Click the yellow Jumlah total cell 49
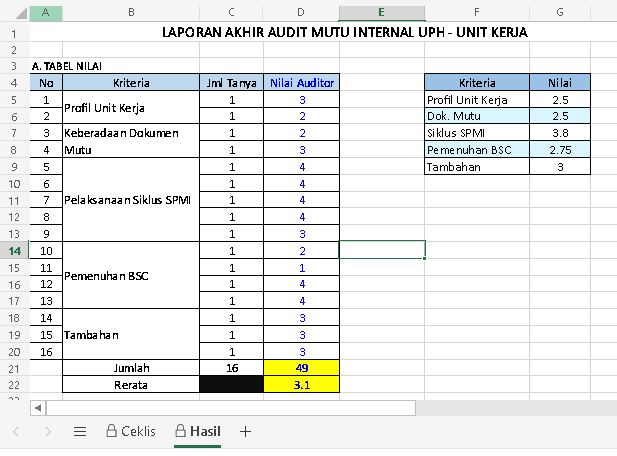Image resolution: width=617 pixels, height=456 pixels. (x=301, y=368)
